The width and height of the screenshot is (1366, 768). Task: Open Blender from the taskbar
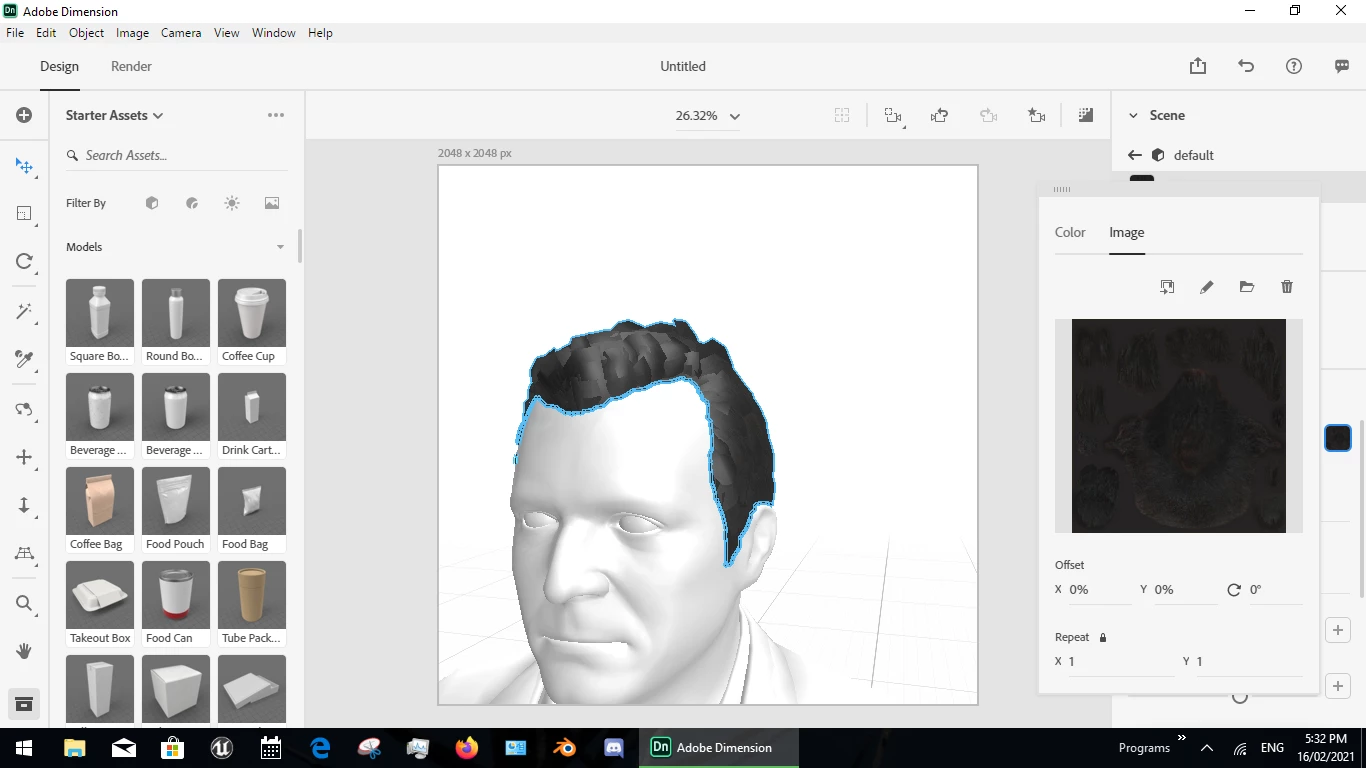point(566,747)
